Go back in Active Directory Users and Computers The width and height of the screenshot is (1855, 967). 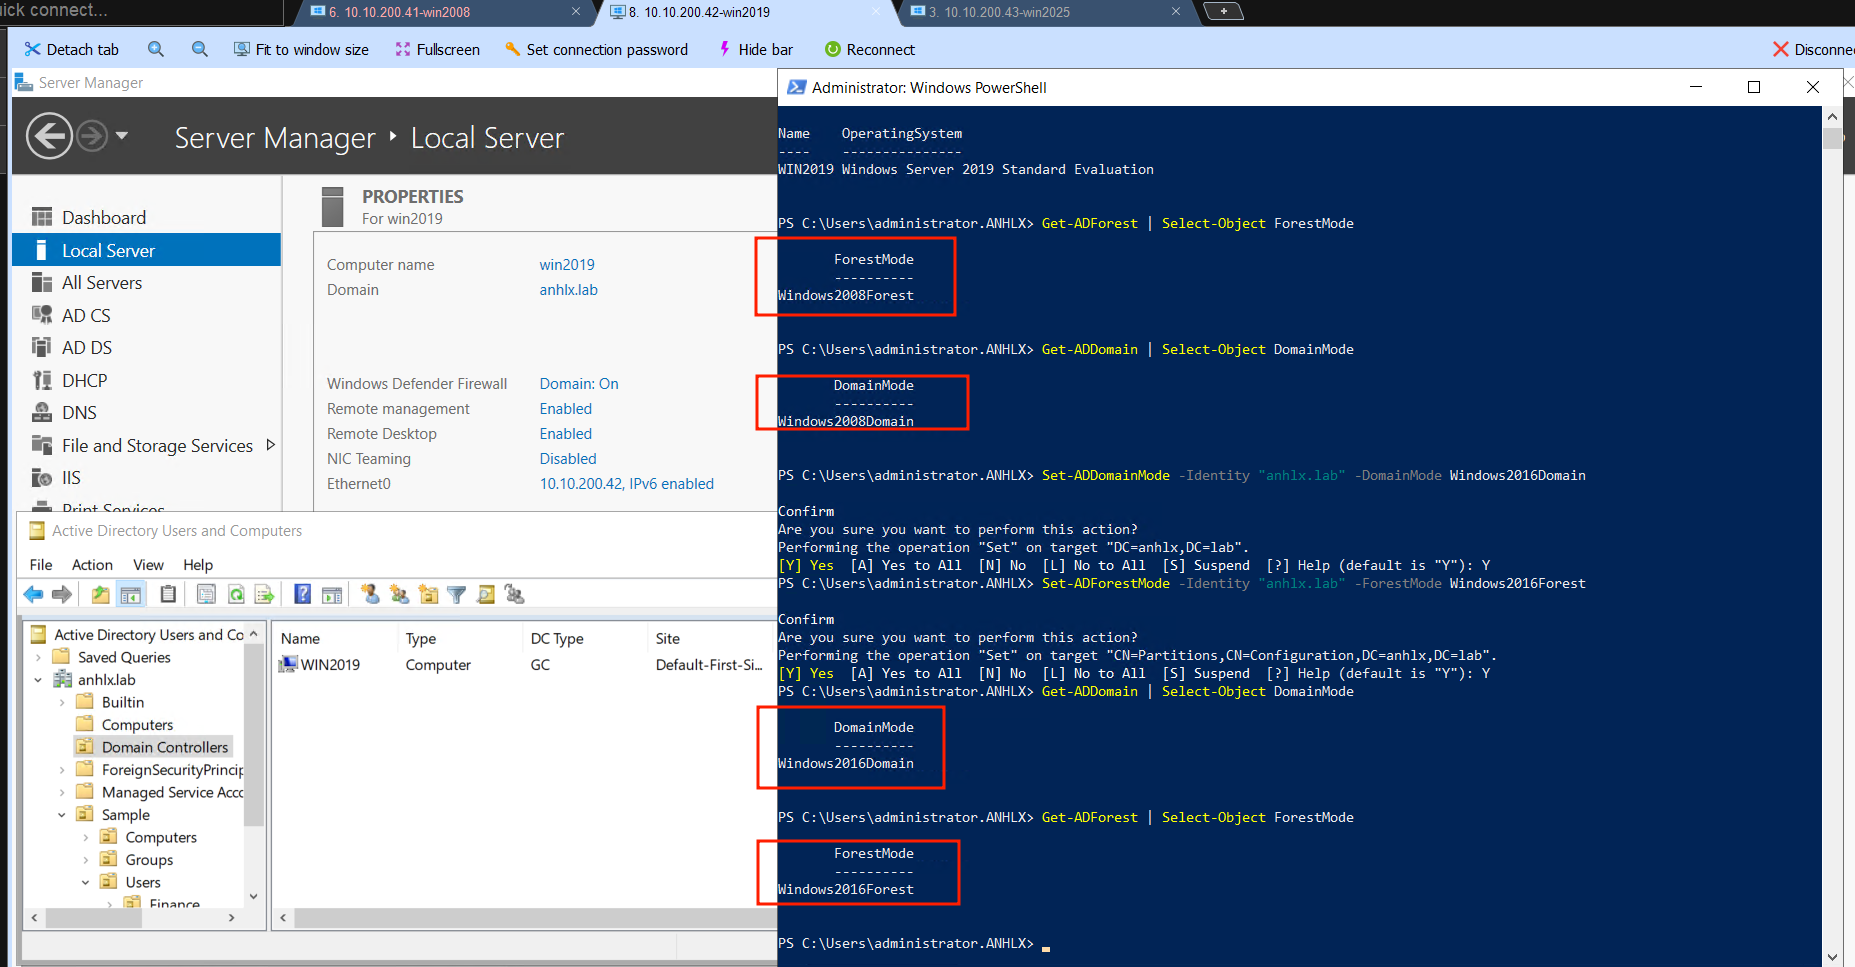pos(33,595)
